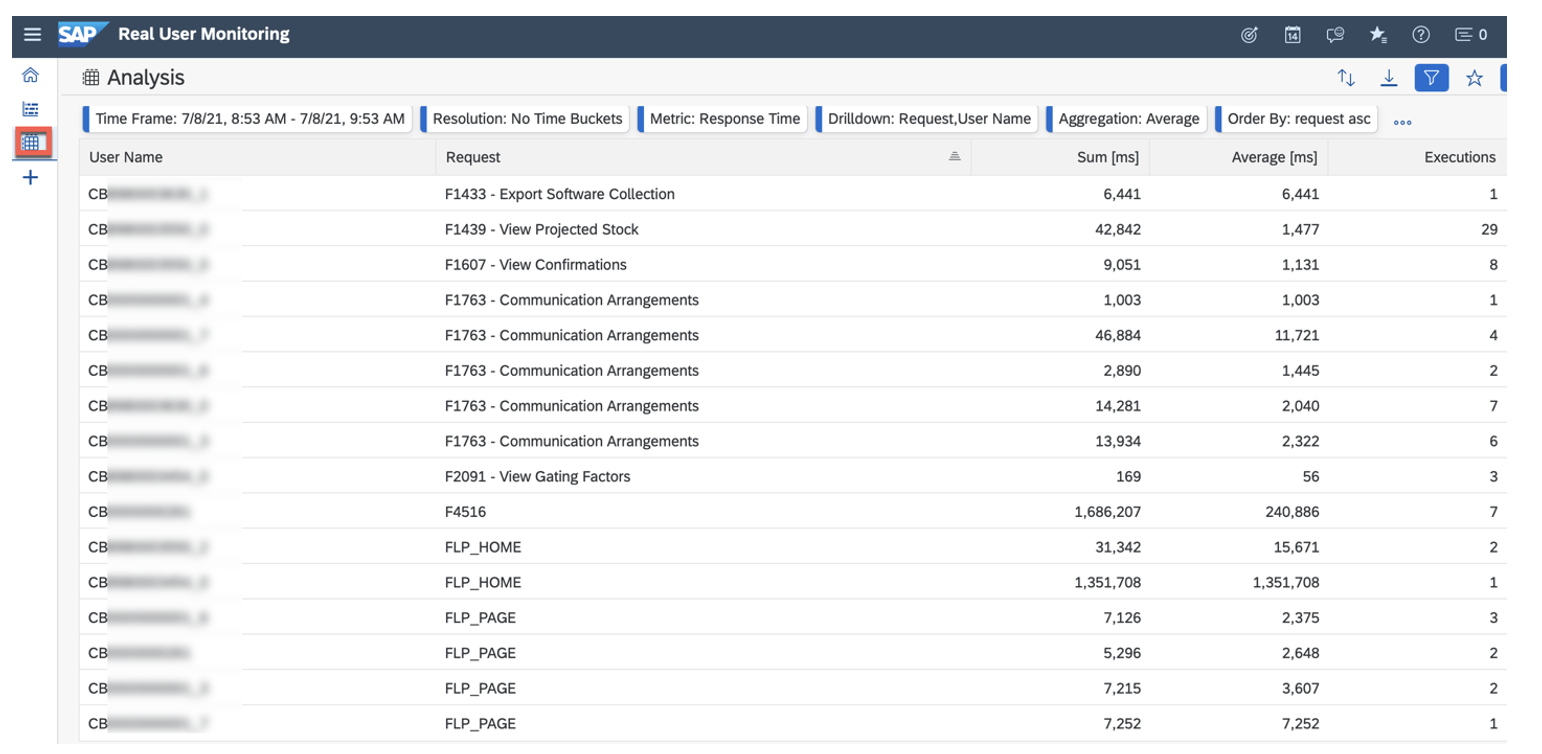Select the F1439 - View Projected Stock cell
This screenshot has height=754, width=1542.
click(x=703, y=229)
